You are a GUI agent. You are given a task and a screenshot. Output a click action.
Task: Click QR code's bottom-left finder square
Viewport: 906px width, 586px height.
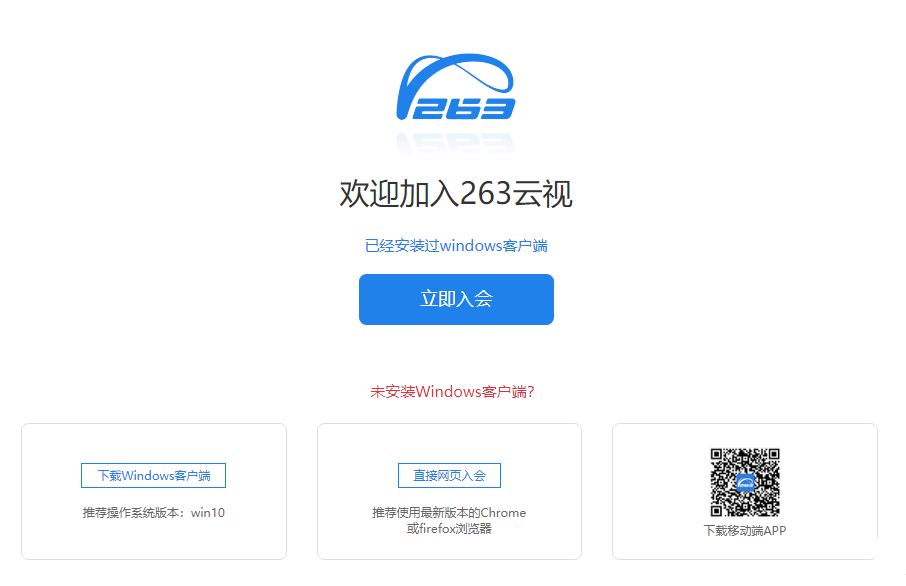pos(716,511)
